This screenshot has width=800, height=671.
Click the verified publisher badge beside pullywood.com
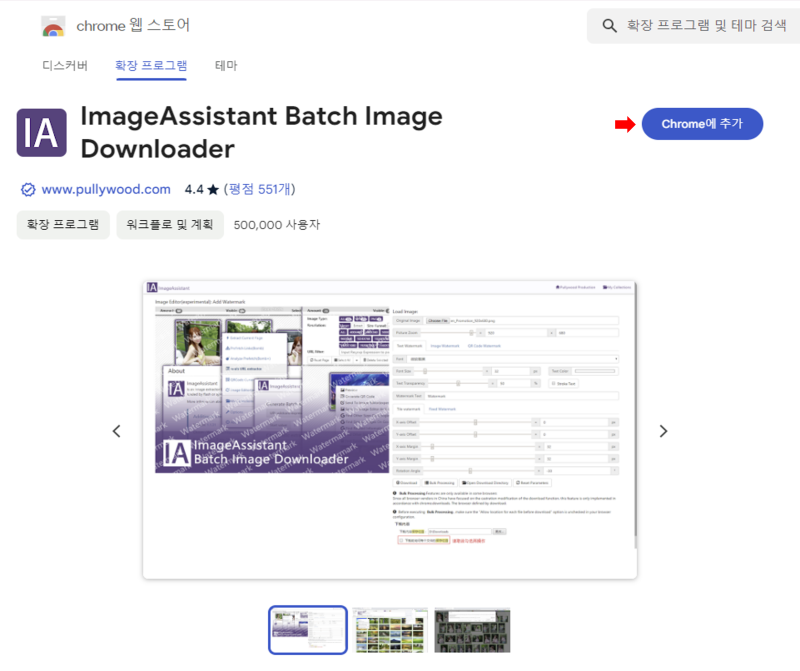tap(26, 188)
